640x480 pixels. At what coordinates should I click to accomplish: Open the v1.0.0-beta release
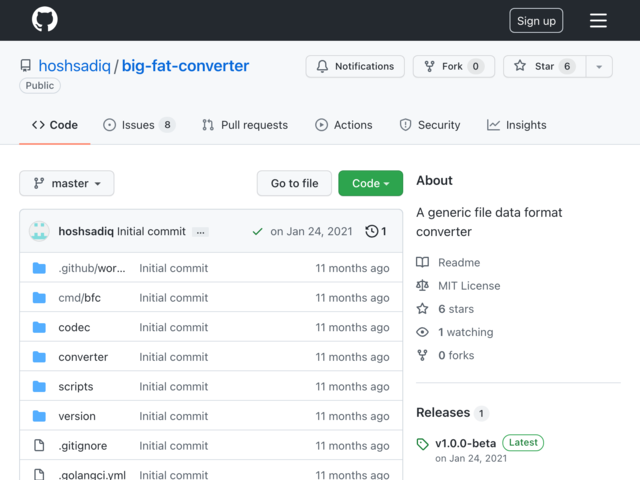pyautogui.click(x=465, y=443)
